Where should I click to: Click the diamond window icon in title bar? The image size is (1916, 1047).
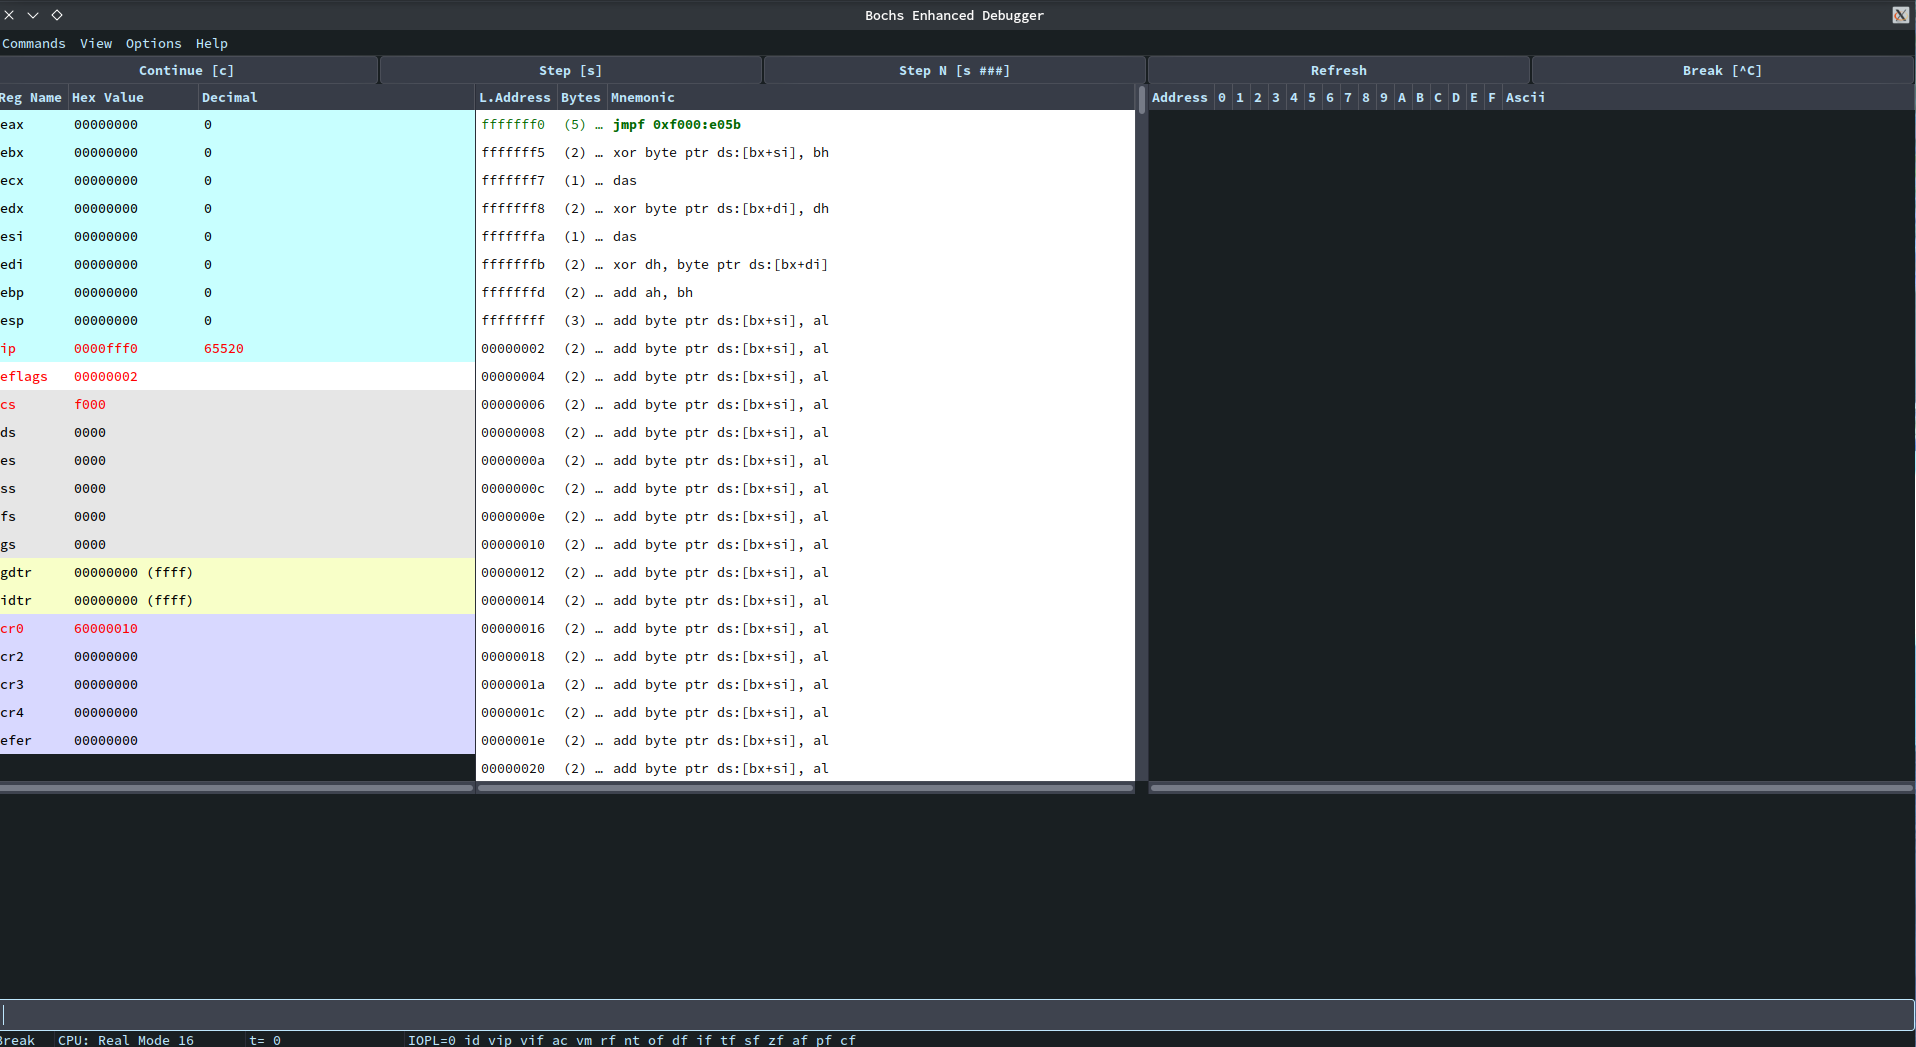click(57, 15)
